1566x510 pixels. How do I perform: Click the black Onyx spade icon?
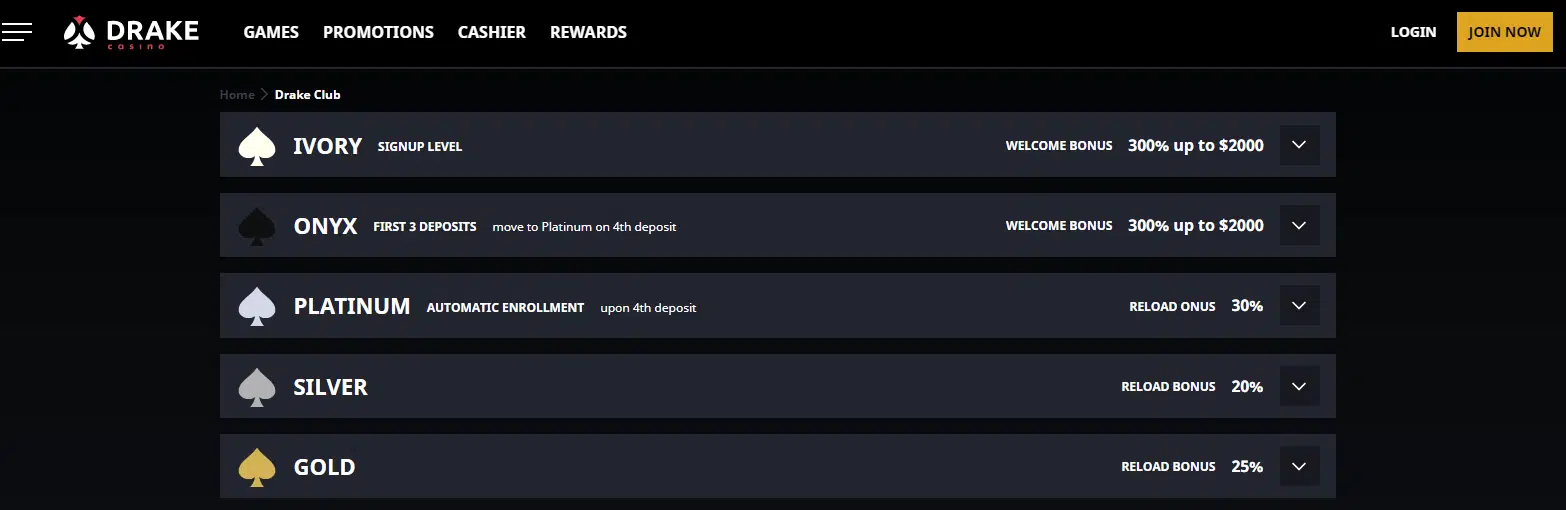click(257, 226)
